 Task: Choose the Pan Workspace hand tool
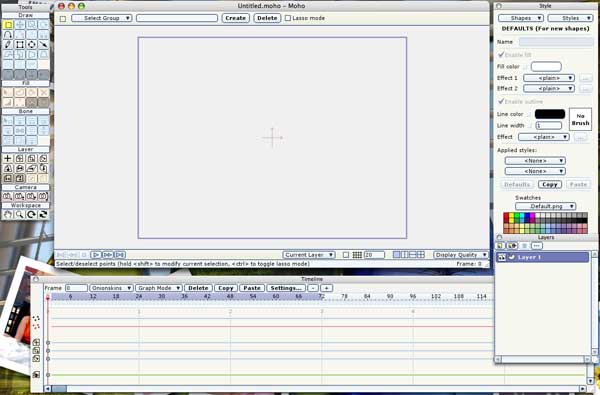coord(8,215)
